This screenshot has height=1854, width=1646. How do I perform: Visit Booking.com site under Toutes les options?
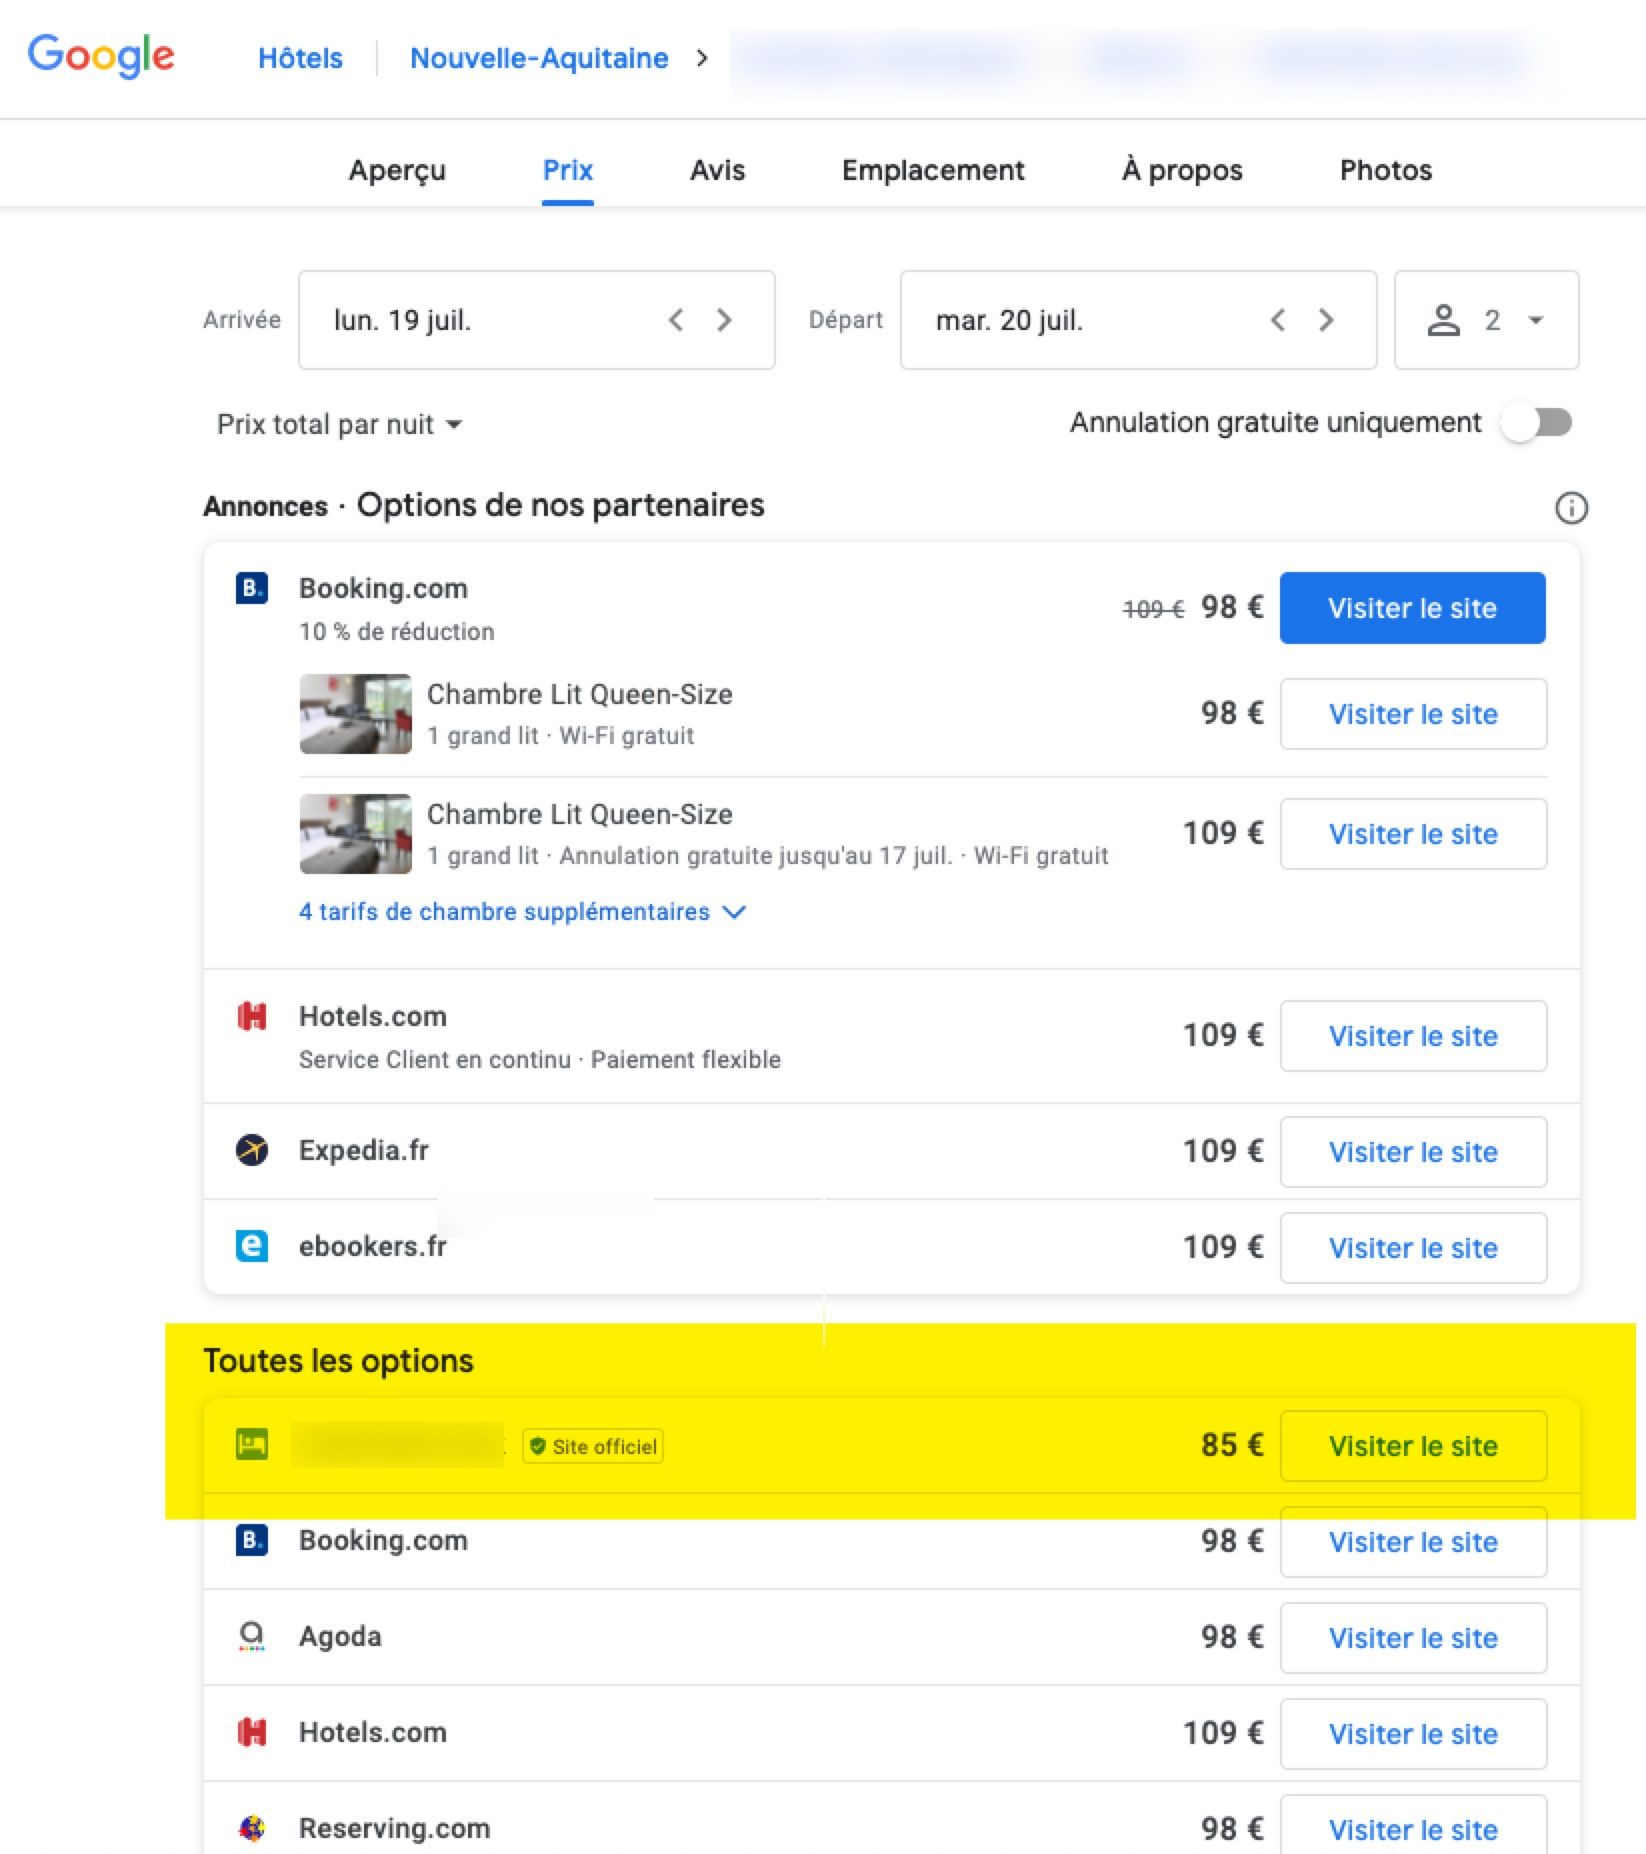click(1413, 1542)
